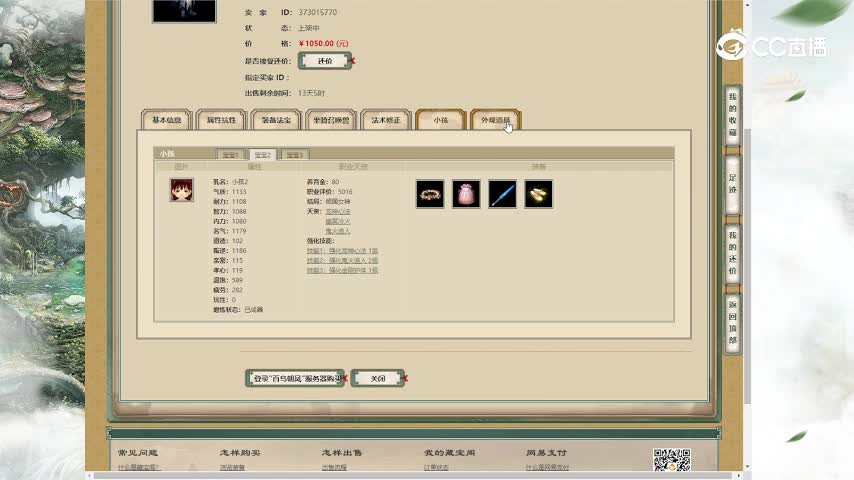Viewport: 854px width, 480px height.
Task: Click the child portrait thumbnail
Action: pyautogui.click(x=181, y=190)
